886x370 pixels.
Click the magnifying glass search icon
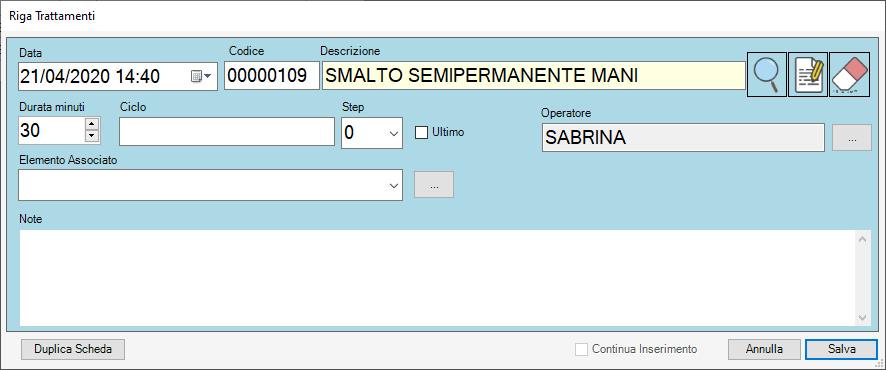click(x=767, y=75)
